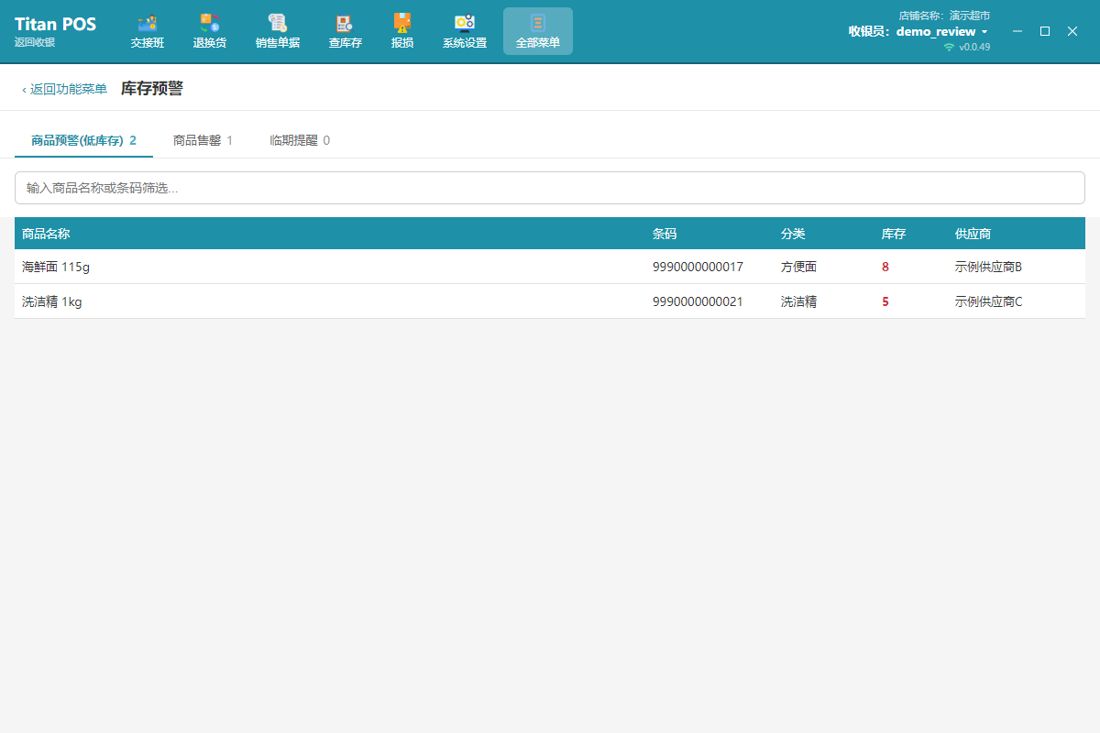
Task: Click the 方便面 category cell
Action: 799,267
